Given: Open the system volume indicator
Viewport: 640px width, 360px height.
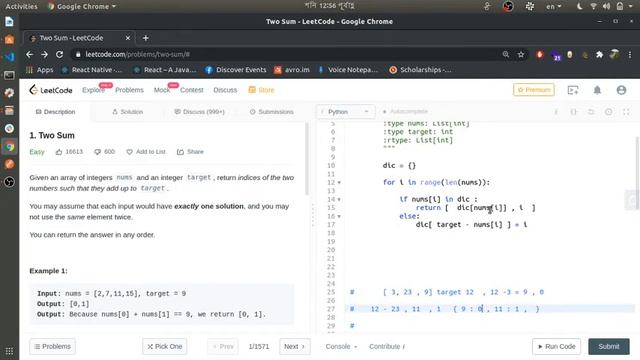Looking at the screenshot, I should (x=607, y=6).
